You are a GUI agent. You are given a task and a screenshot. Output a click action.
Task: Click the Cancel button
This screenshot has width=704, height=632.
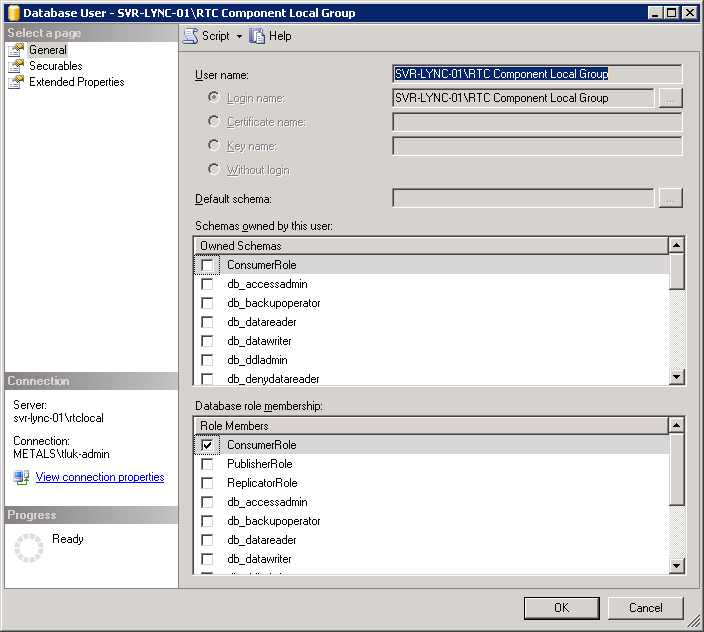pyautogui.click(x=646, y=608)
